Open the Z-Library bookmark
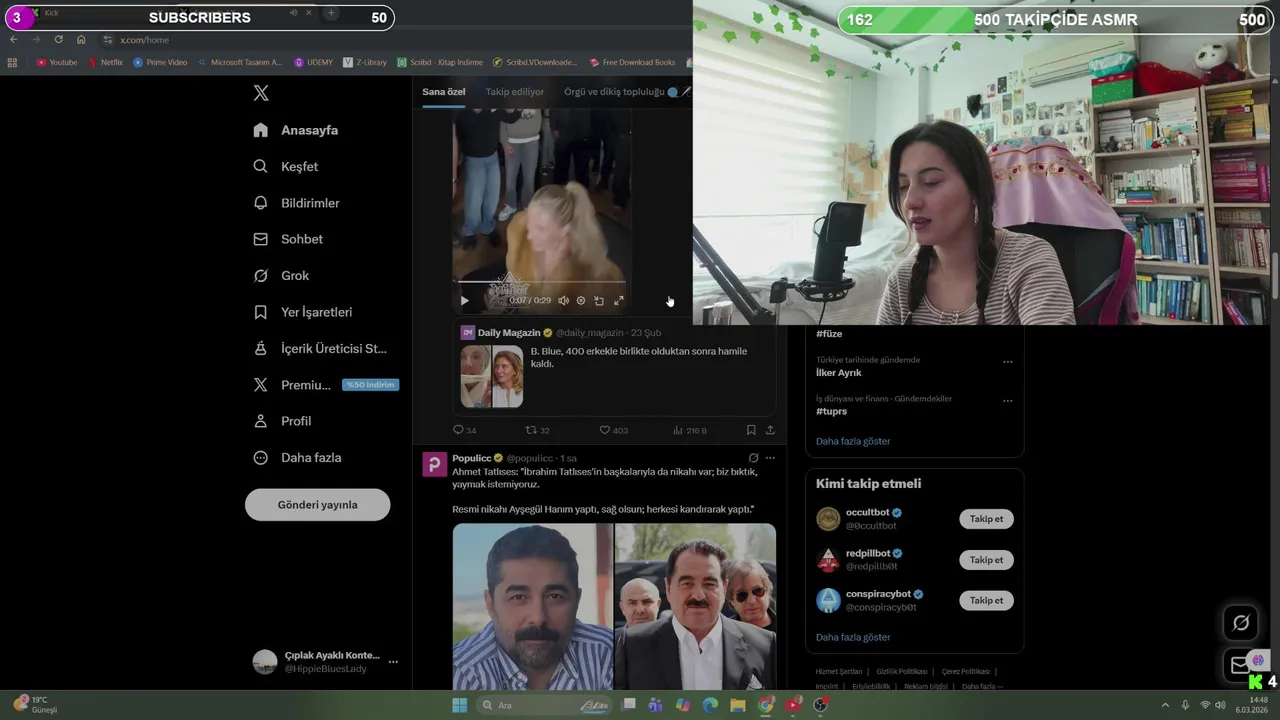This screenshot has width=1280, height=720. [365, 62]
